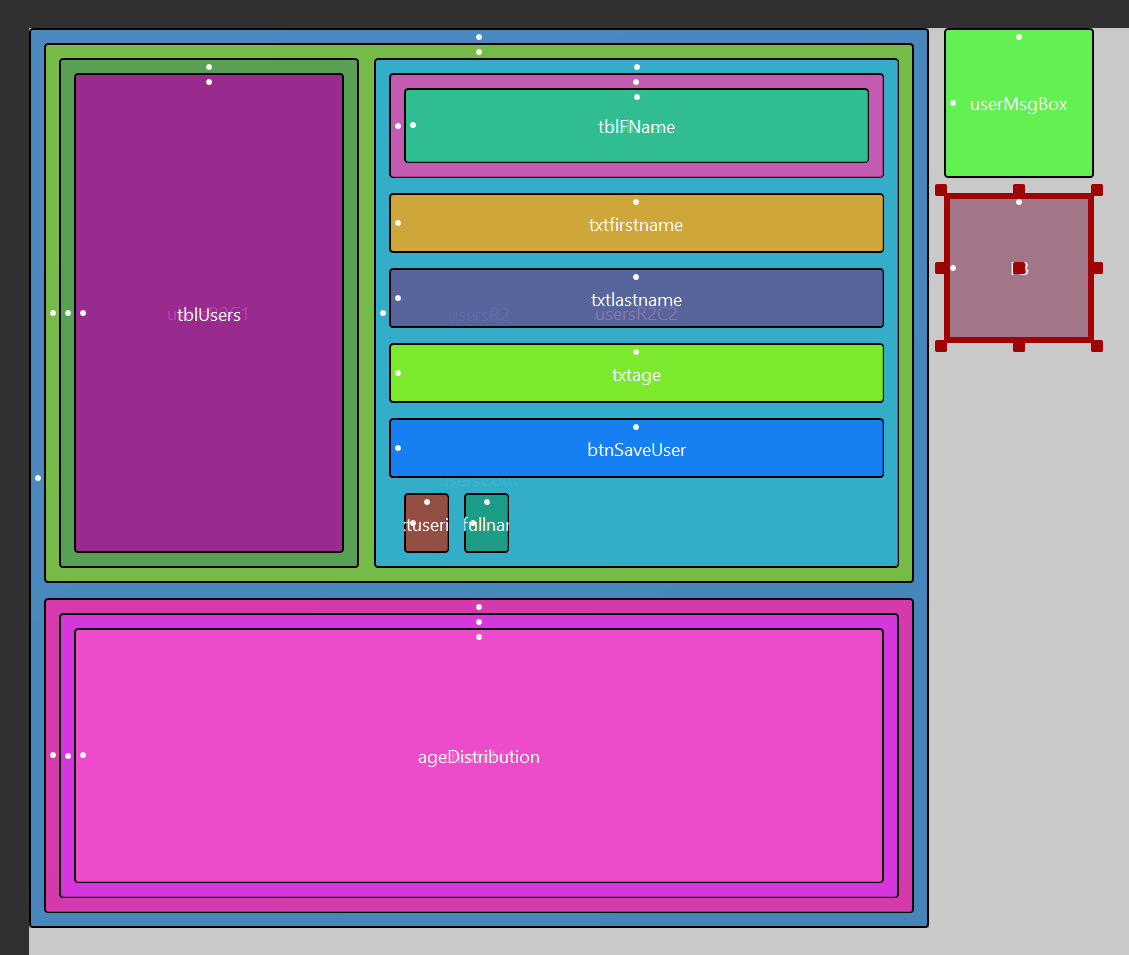Select the small teal fullnar box
The width and height of the screenshot is (1129, 955).
coord(487,523)
